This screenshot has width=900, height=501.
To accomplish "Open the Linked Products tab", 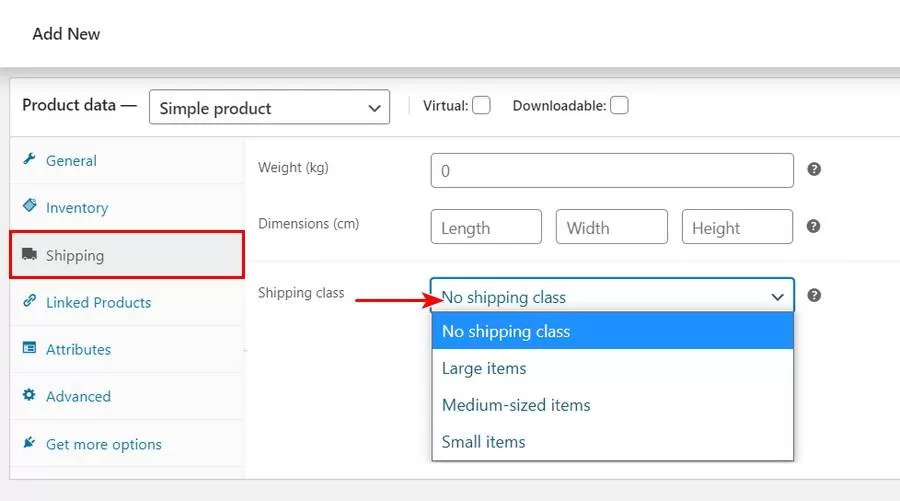I will [98, 302].
